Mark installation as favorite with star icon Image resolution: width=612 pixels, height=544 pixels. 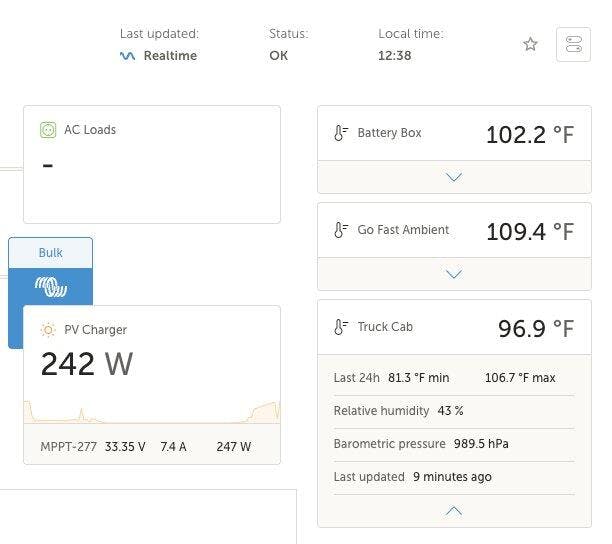click(530, 44)
